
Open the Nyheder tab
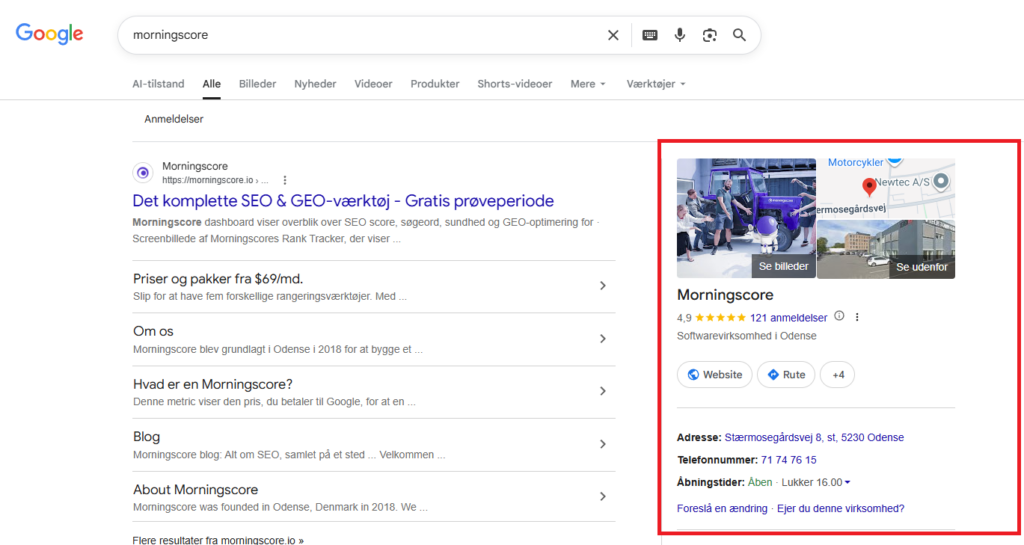(x=315, y=84)
